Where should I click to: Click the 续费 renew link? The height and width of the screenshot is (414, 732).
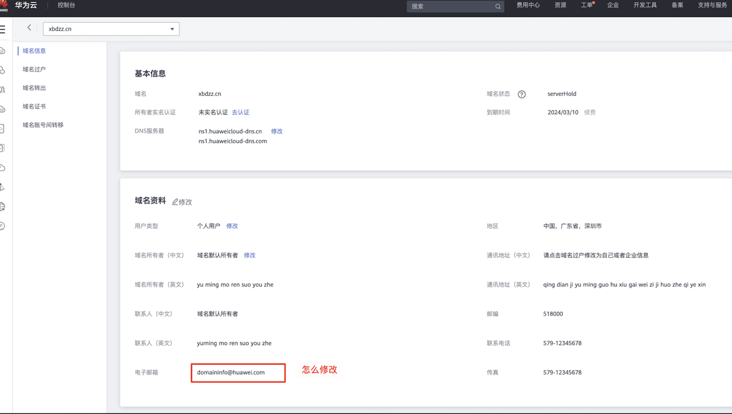click(x=590, y=112)
